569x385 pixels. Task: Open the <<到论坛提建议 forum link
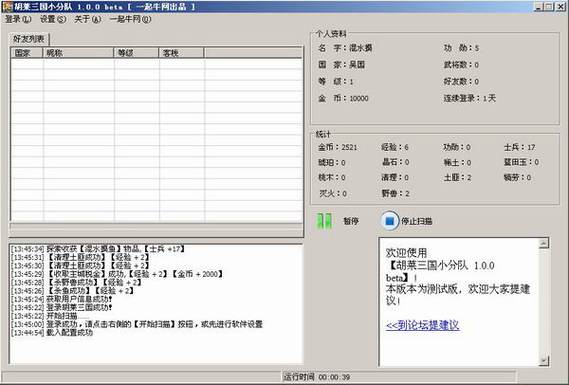[x=422, y=325]
